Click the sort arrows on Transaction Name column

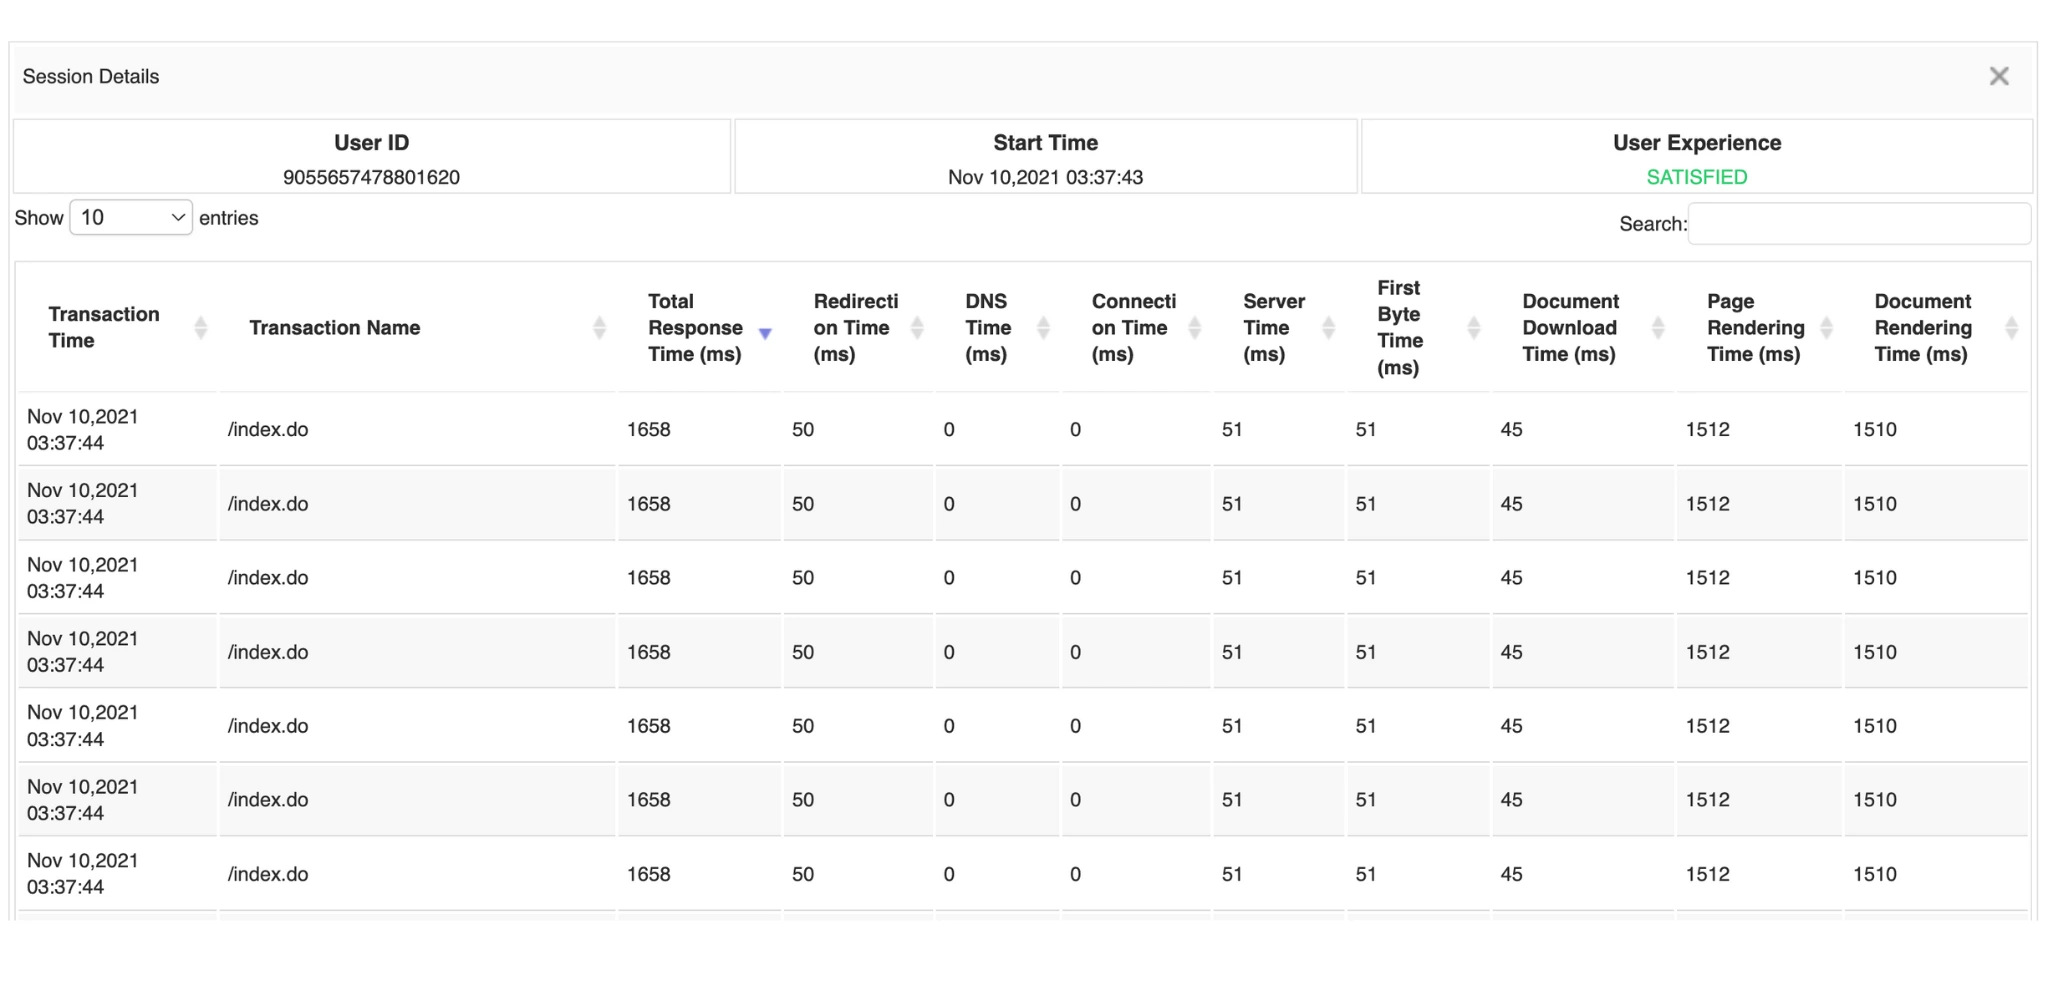click(599, 327)
